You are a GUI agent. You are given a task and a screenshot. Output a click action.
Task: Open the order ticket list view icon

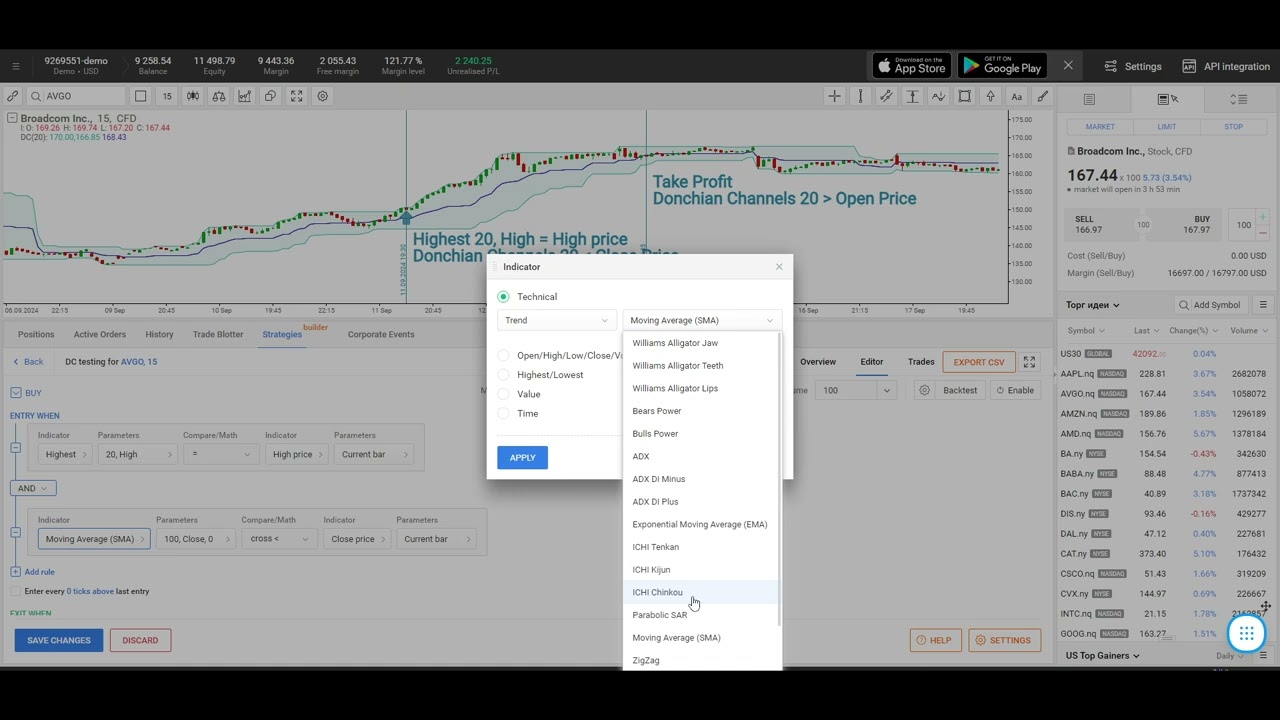[1089, 99]
